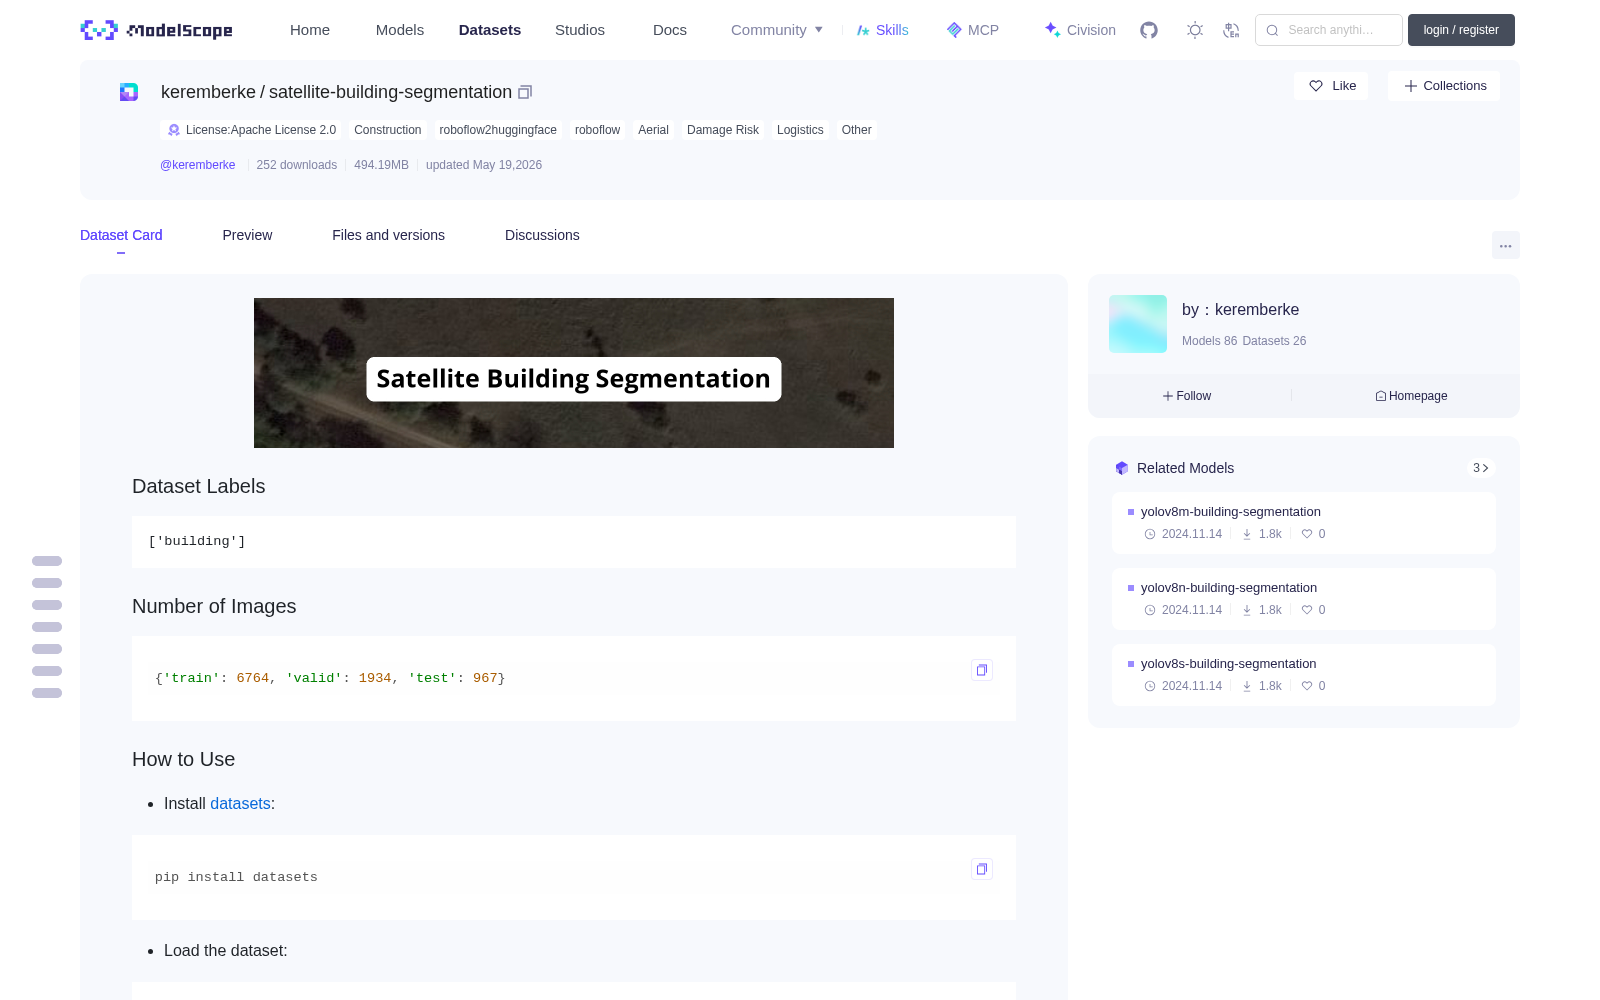Open the Preview tab
1600x1000 pixels.
coord(247,235)
